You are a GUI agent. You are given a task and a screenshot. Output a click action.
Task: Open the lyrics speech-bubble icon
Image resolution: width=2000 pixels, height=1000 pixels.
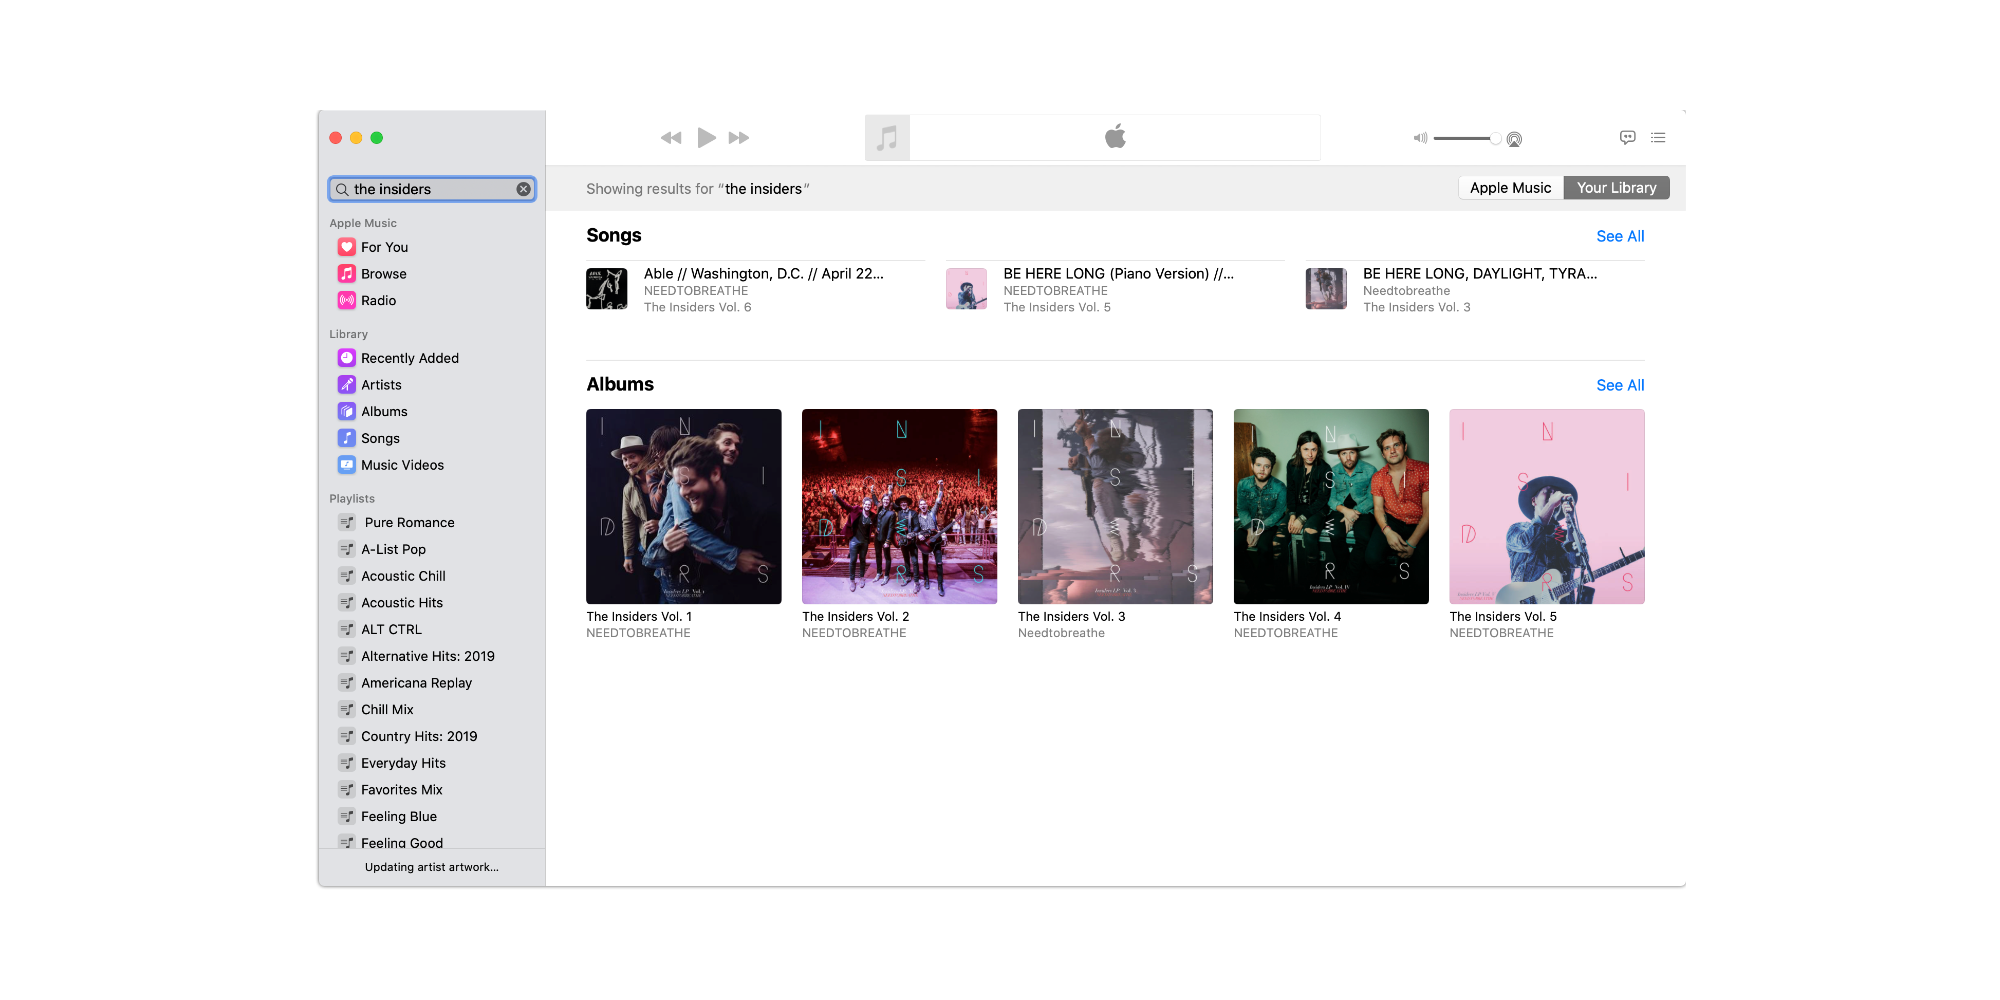coord(1628,137)
